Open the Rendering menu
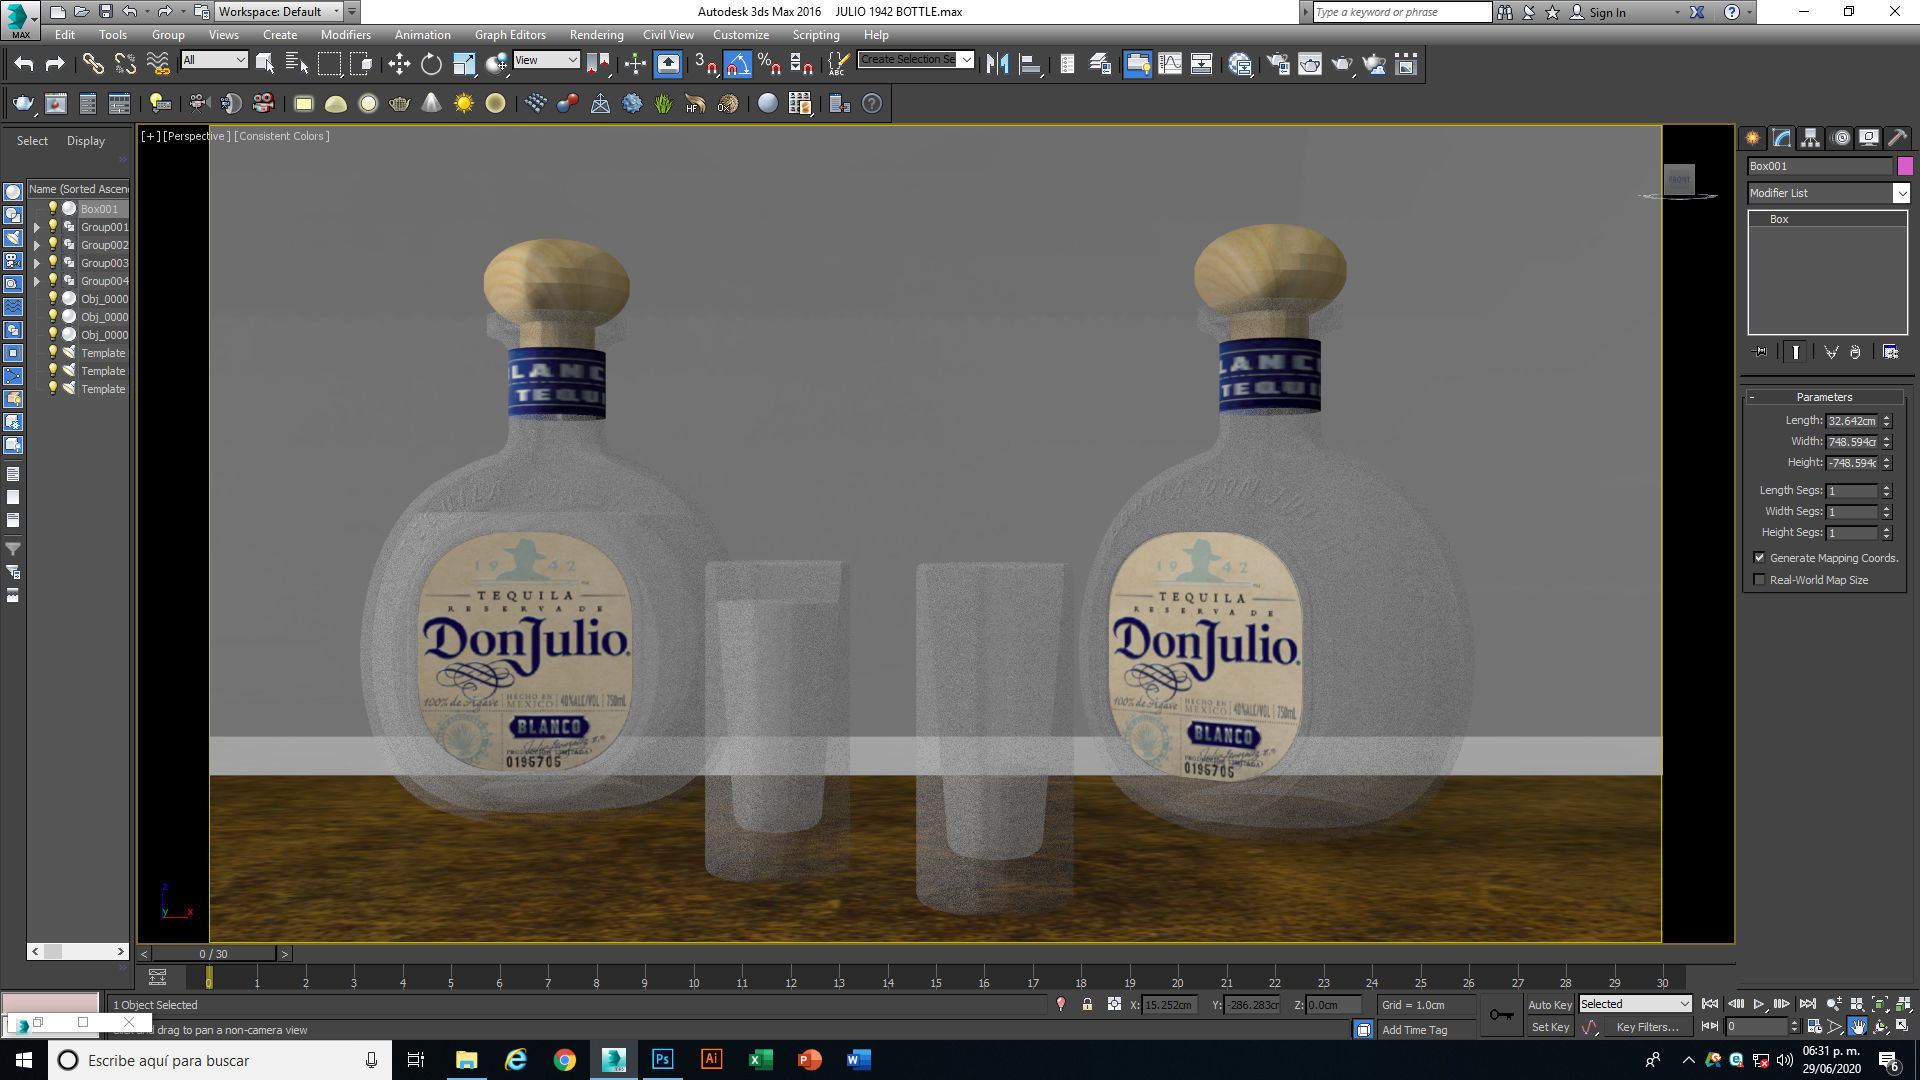 click(596, 35)
